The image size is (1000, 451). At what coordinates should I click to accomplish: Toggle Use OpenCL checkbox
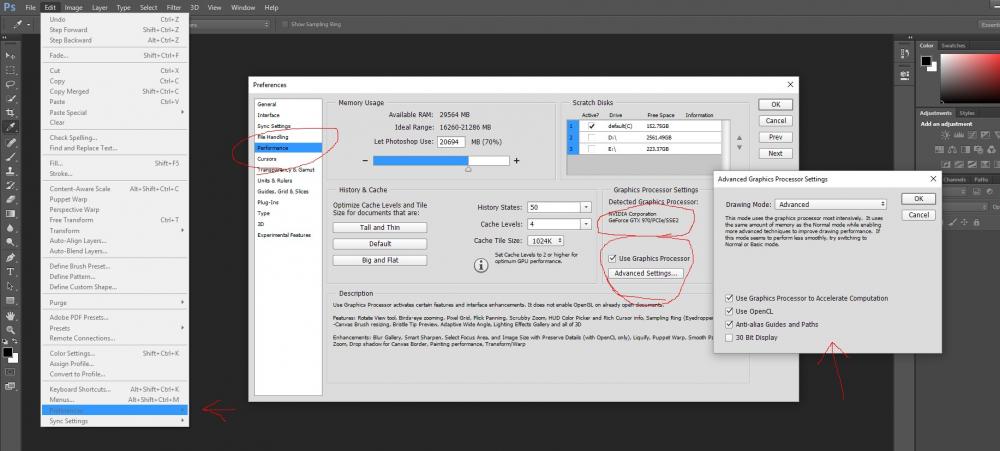click(729, 311)
